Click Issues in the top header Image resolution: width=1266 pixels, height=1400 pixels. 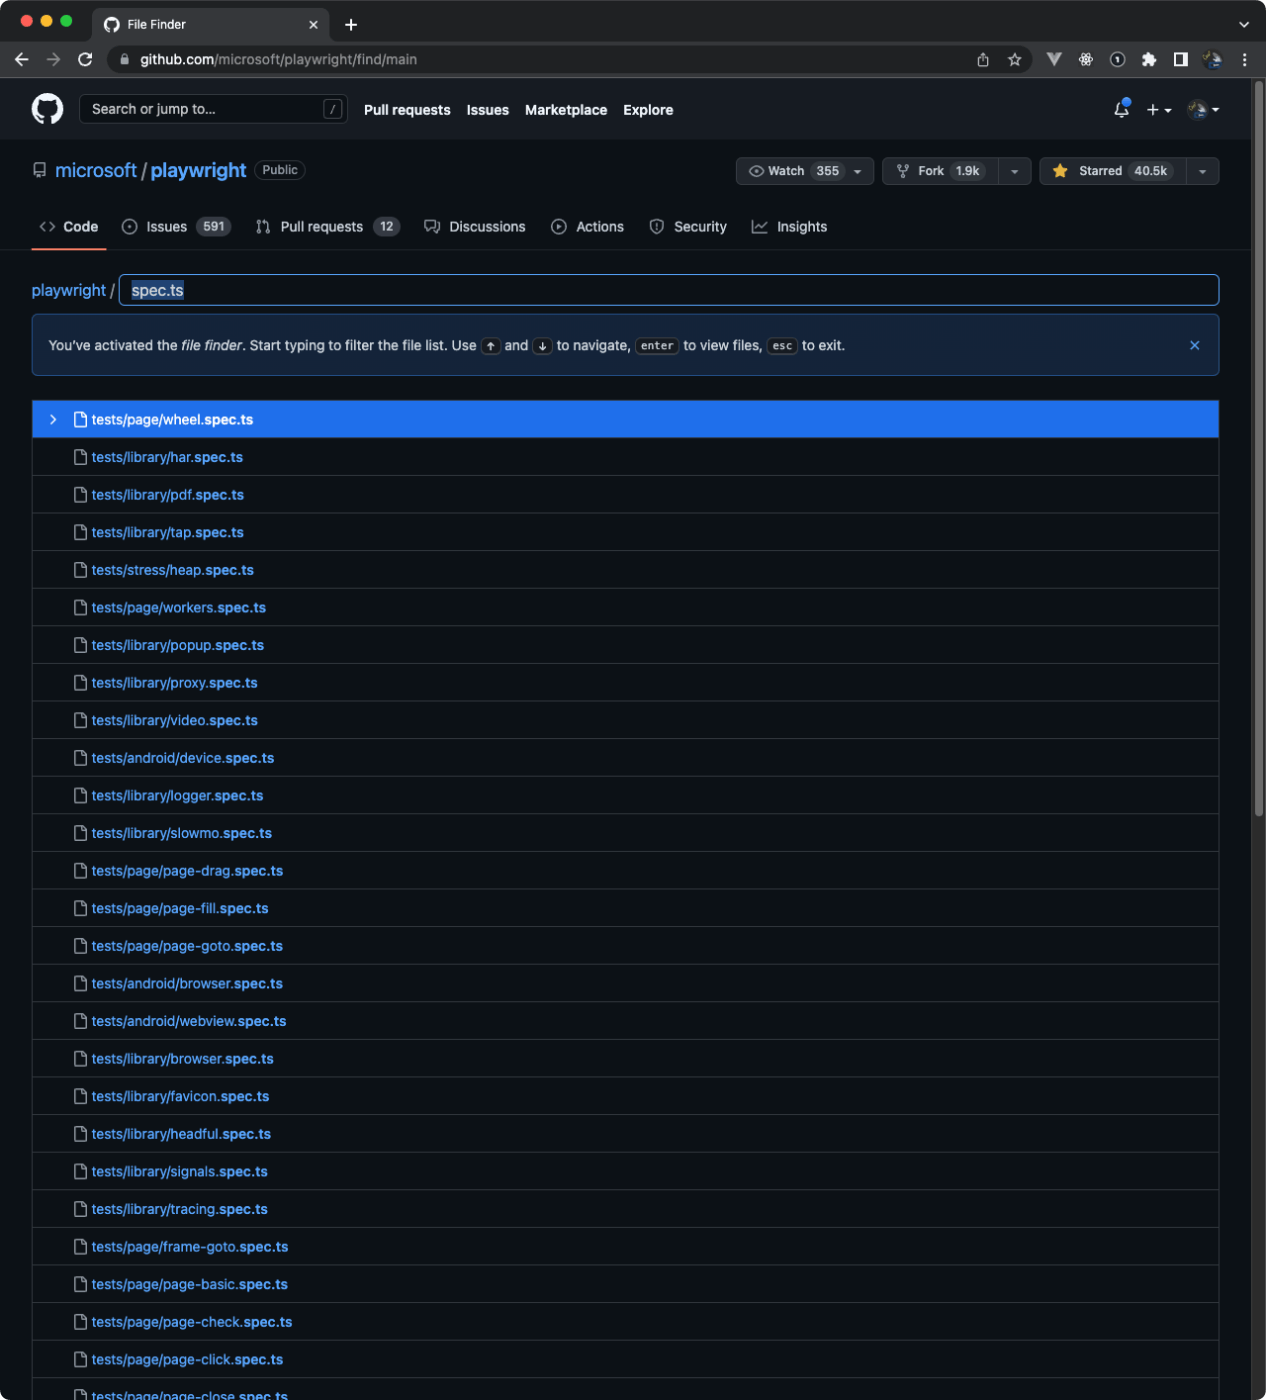point(488,110)
